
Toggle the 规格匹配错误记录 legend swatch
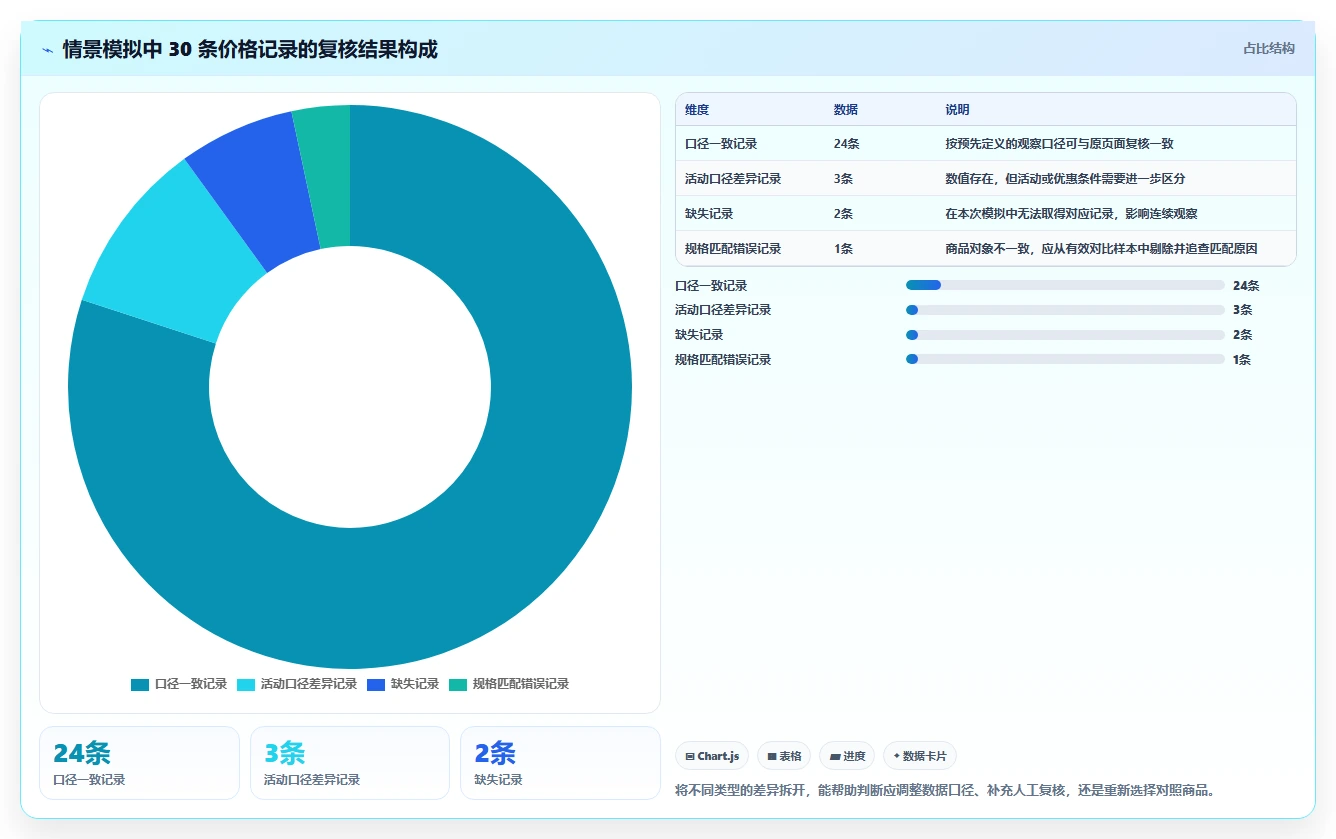[x=458, y=685]
